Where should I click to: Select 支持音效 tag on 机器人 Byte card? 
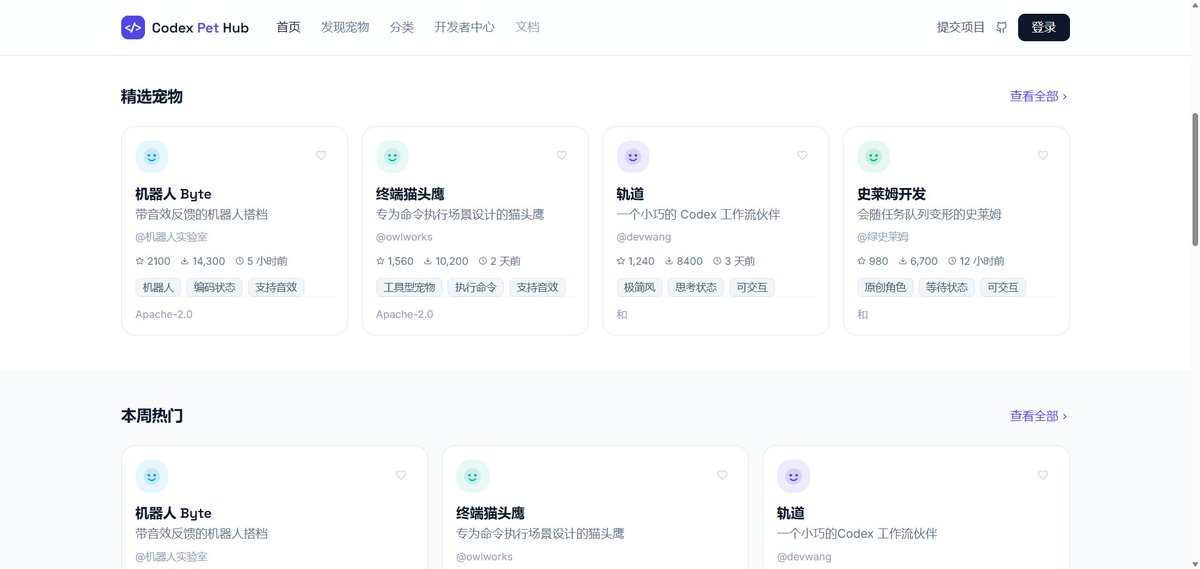tap(276, 287)
